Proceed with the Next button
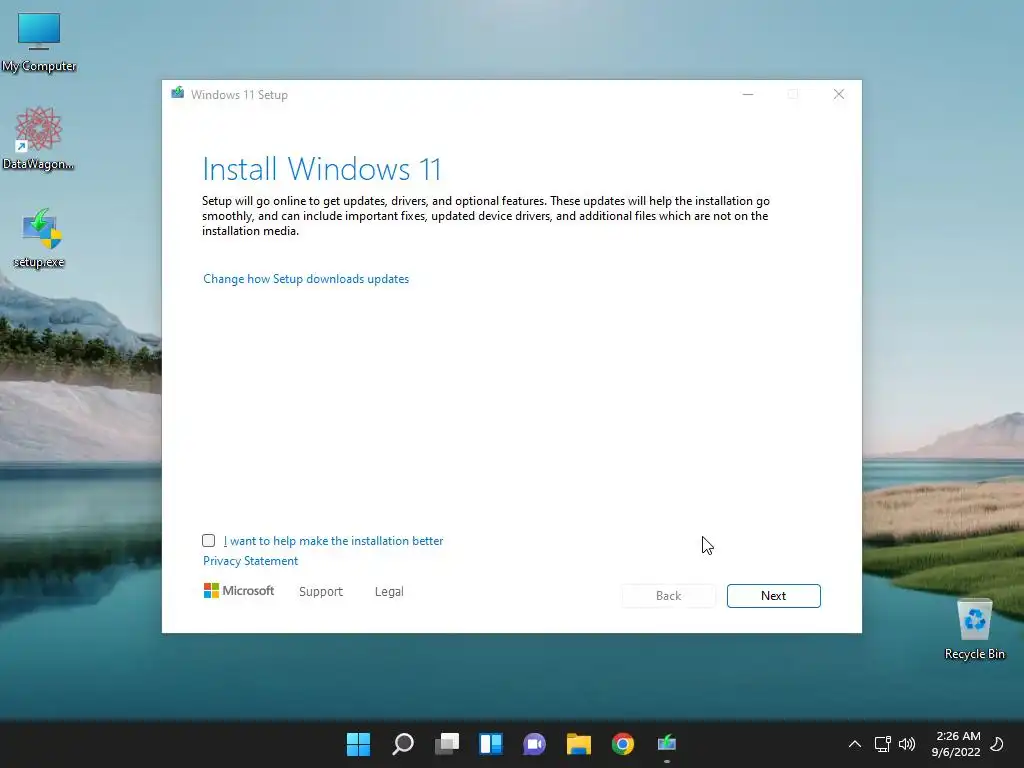 (x=773, y=596)
